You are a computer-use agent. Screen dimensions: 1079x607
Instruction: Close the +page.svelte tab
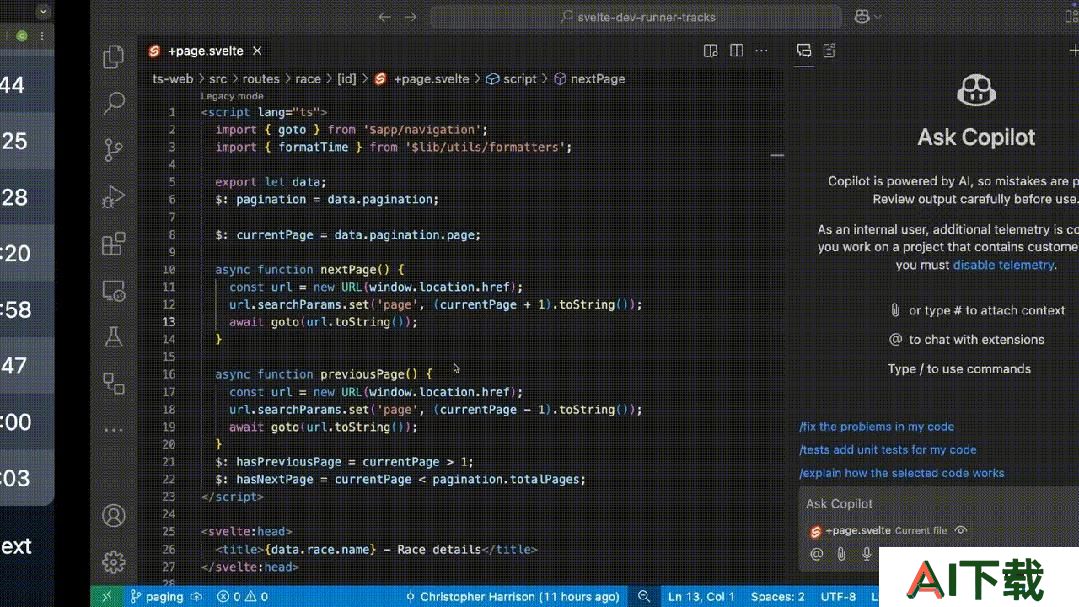(257, 51)
